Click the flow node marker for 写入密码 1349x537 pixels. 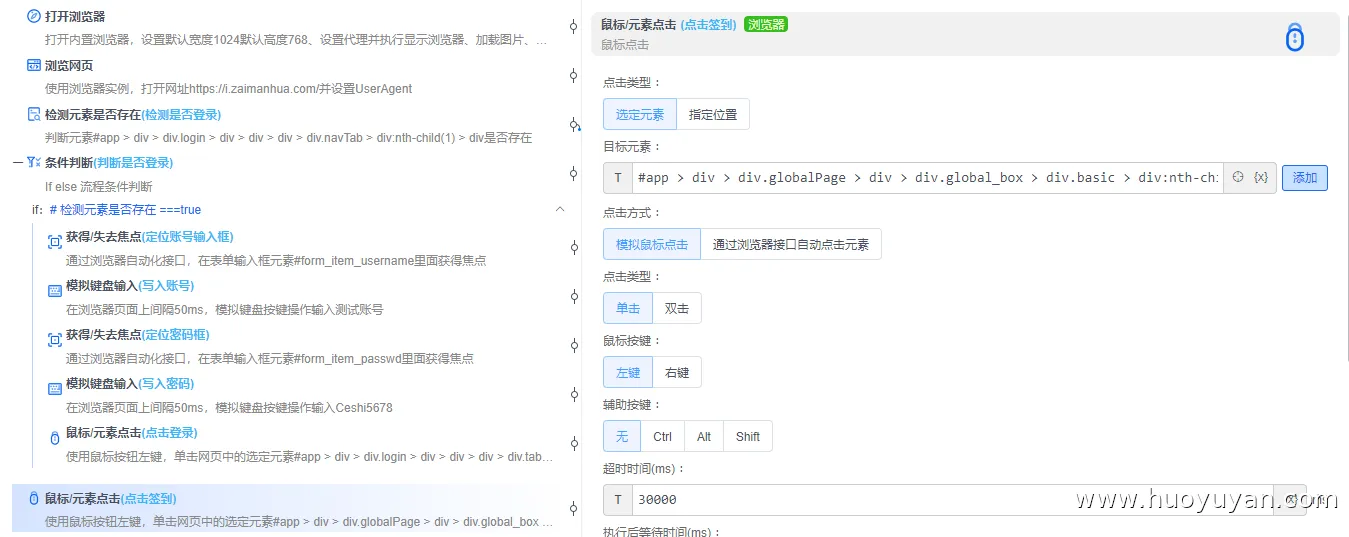pyautogui.click(x=574, y=394)
